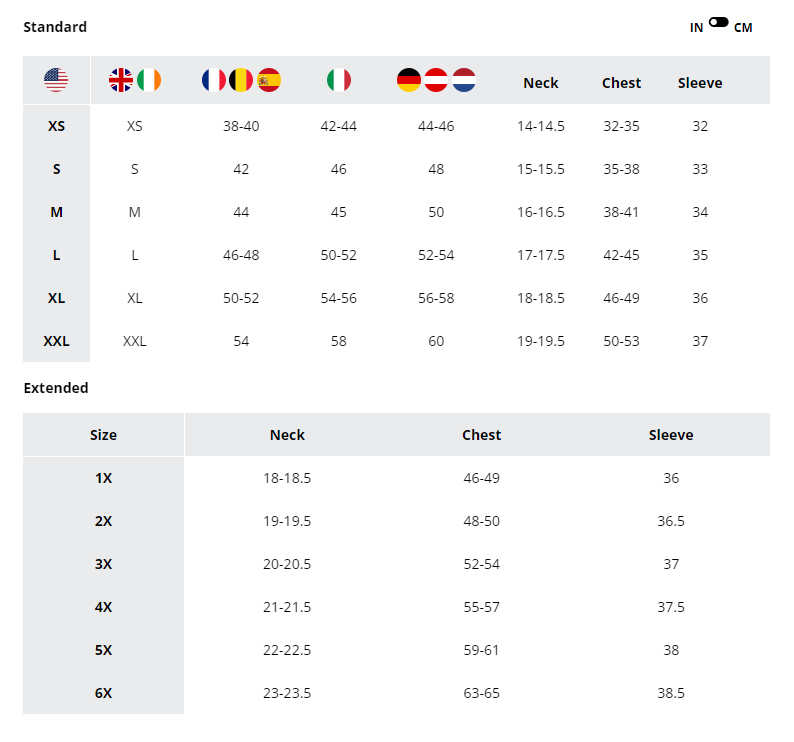794x742 pixels.
Task: Click the Austria flag icon
Action: point(436,80)
